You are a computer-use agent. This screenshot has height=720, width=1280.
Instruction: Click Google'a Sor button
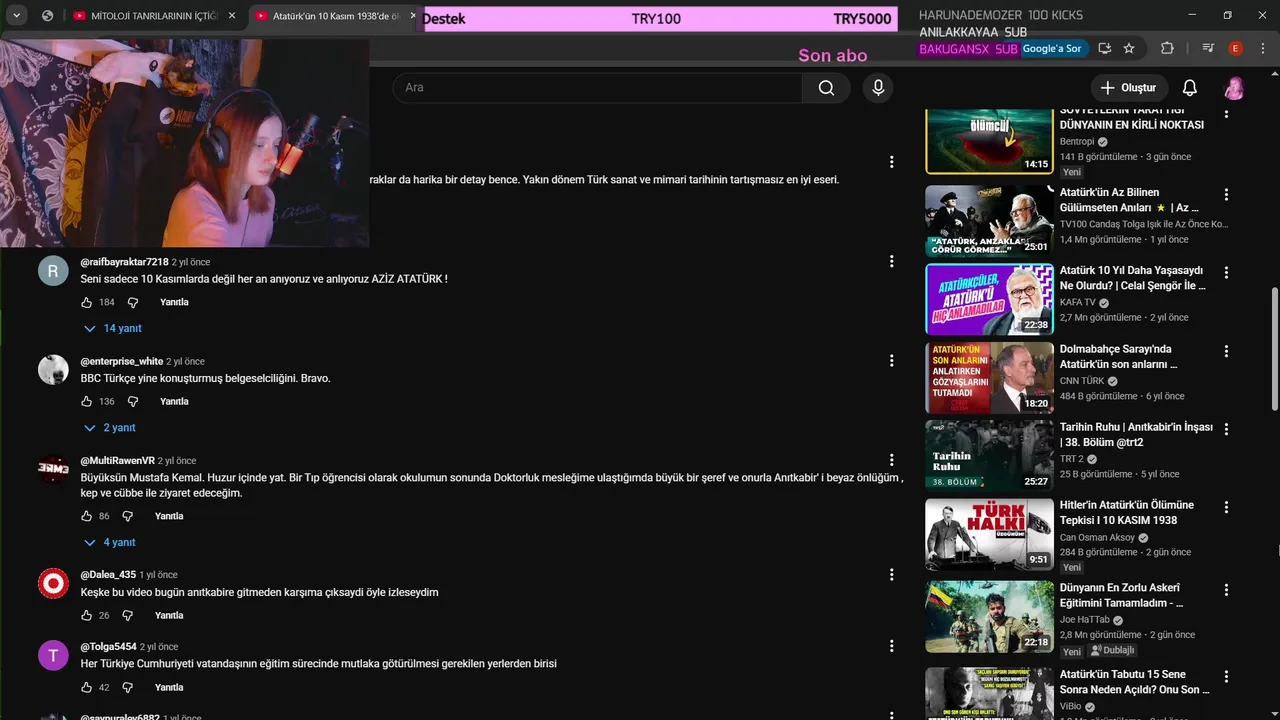[1053, 48]
